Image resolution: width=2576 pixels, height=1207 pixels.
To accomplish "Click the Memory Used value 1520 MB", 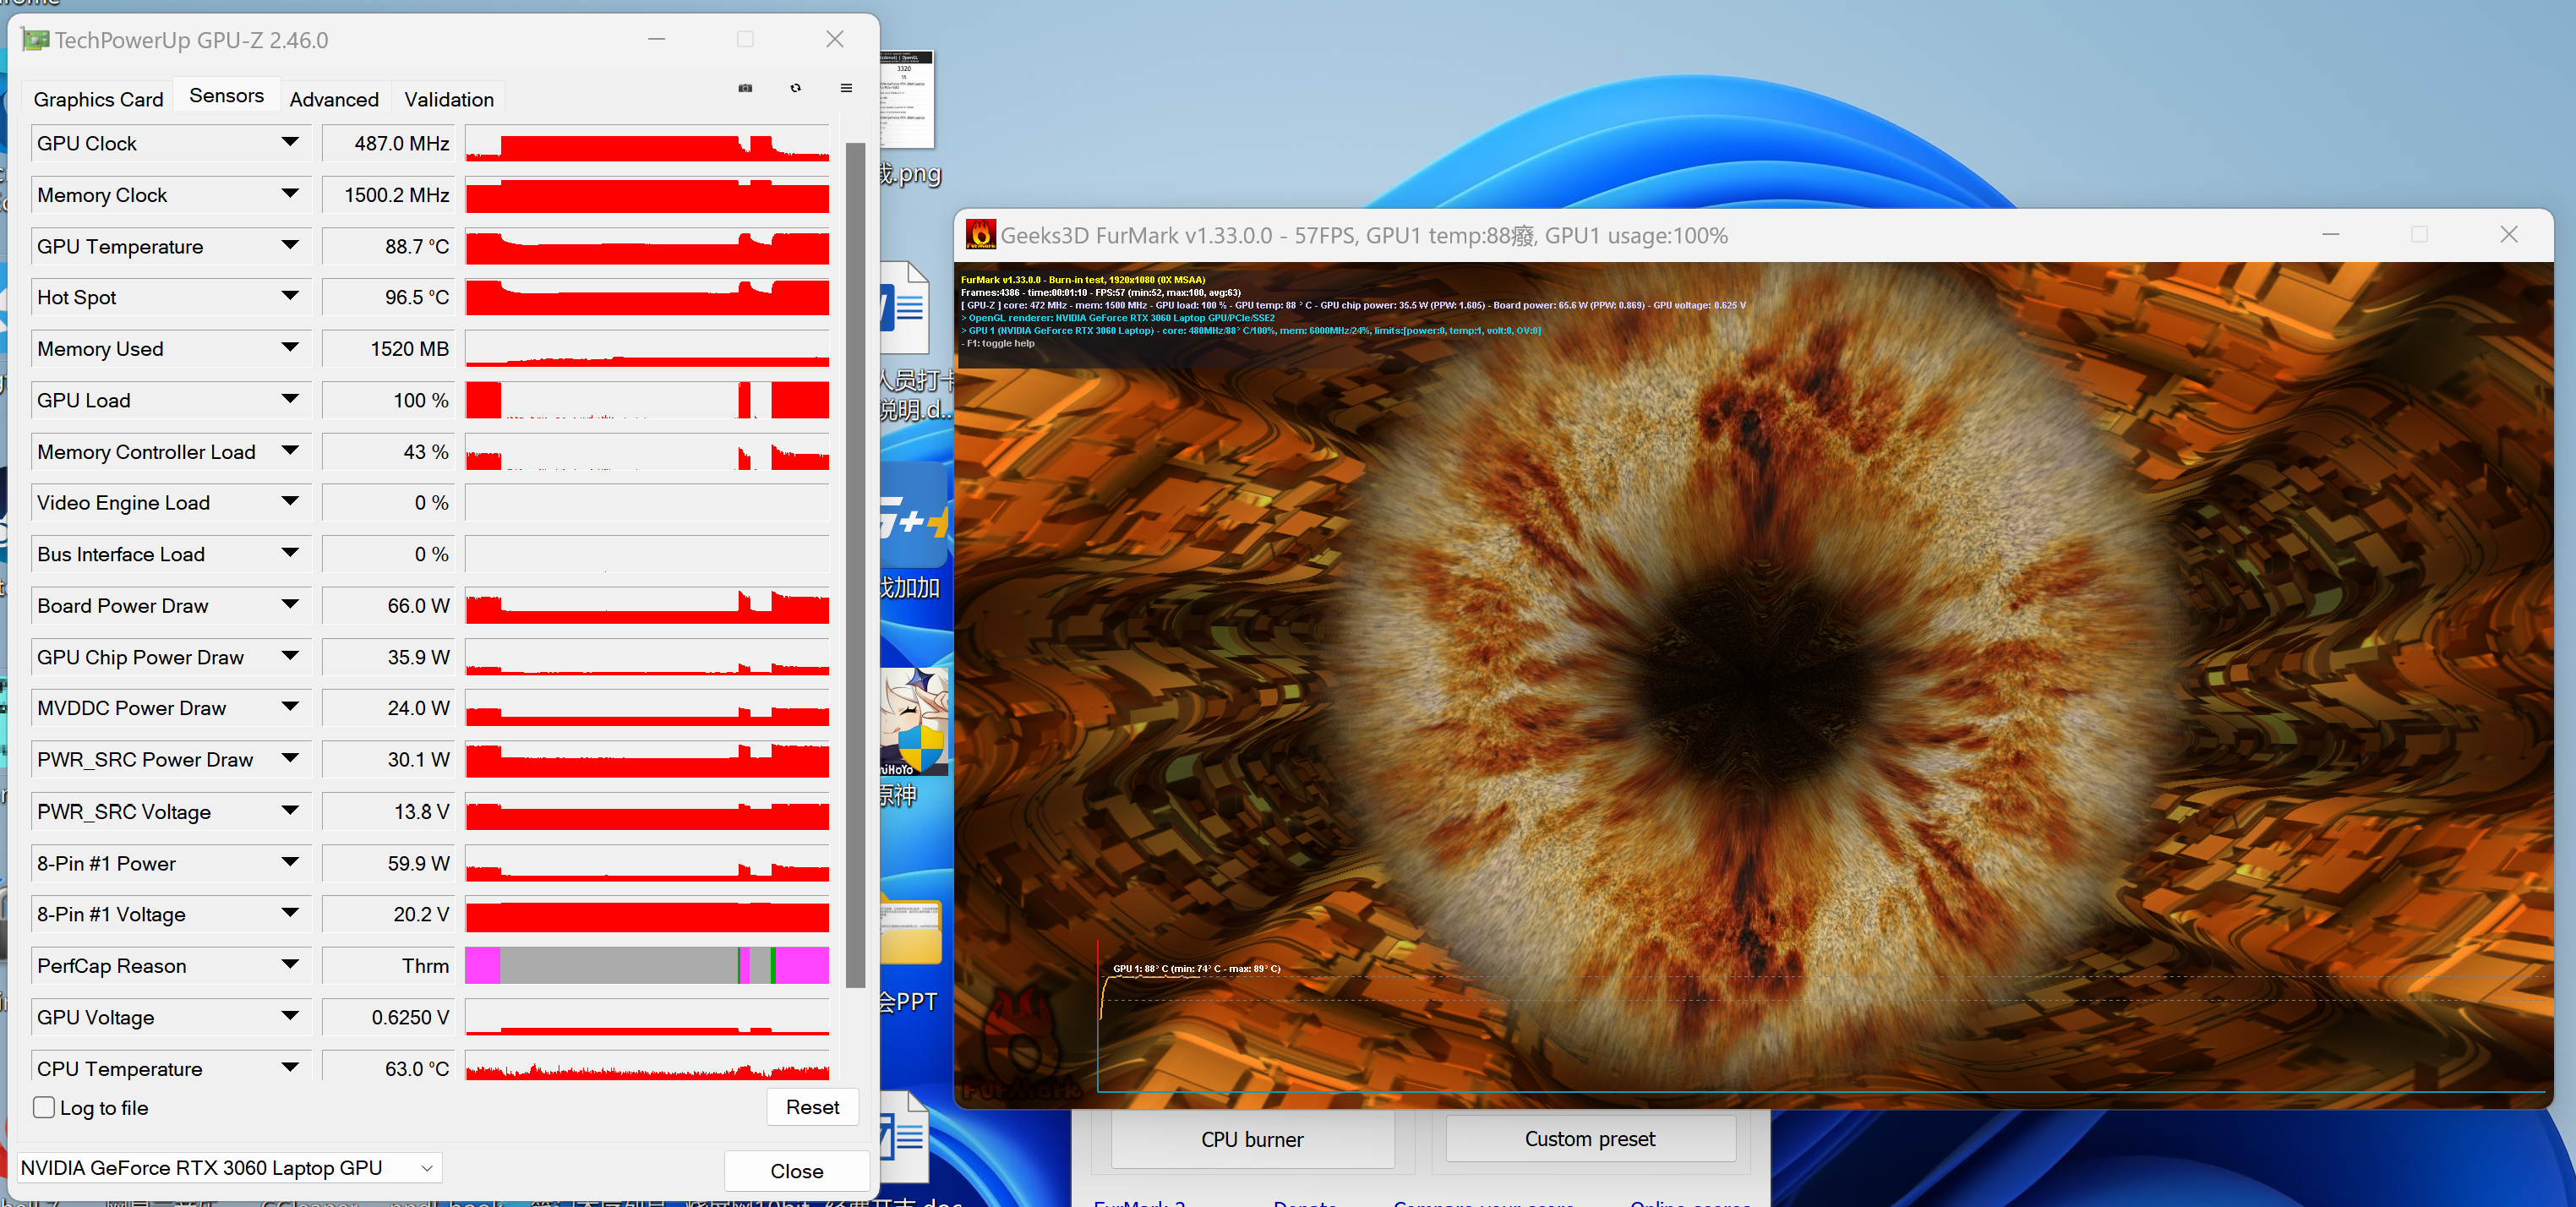I will point(388,348).
